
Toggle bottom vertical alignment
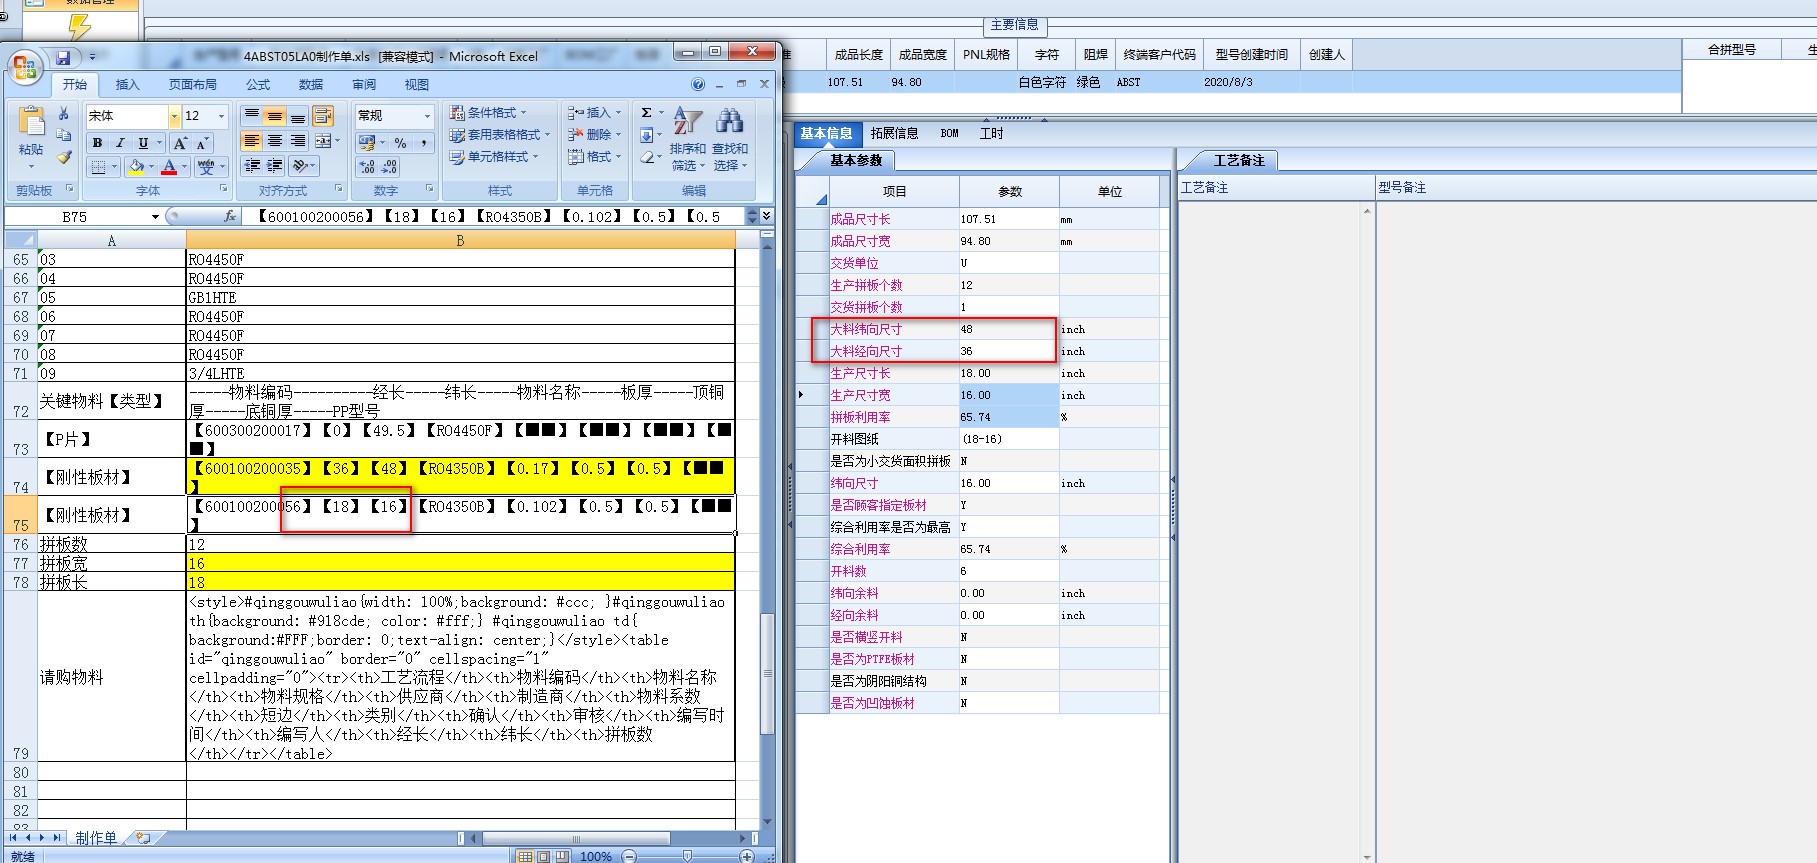pyautogui.click(x=297, y=116)
